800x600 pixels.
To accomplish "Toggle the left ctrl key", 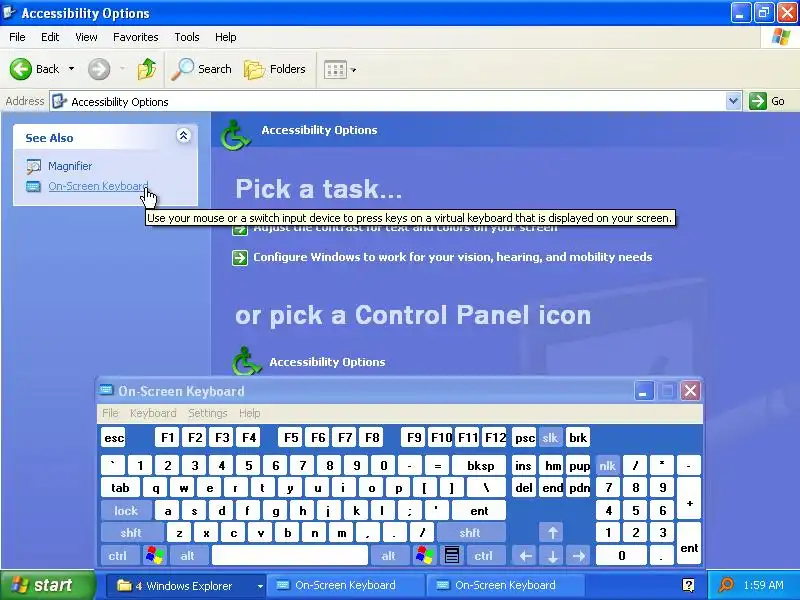I will 119,555.
